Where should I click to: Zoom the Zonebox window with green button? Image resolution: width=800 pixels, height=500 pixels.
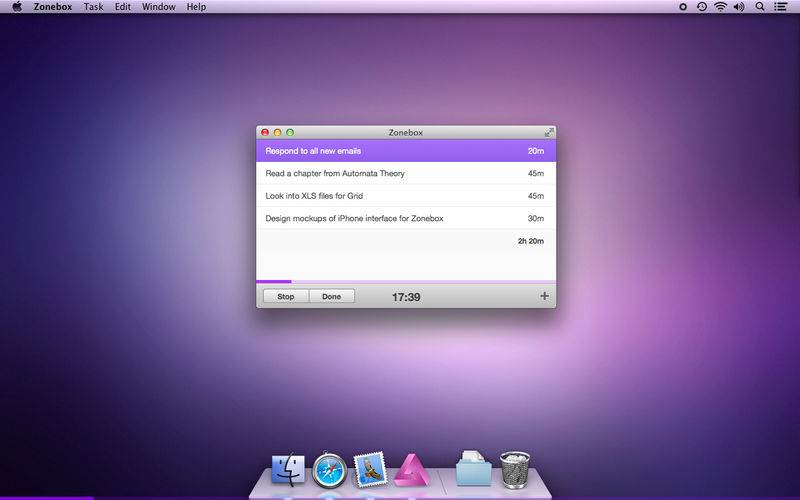pos(290,132)
